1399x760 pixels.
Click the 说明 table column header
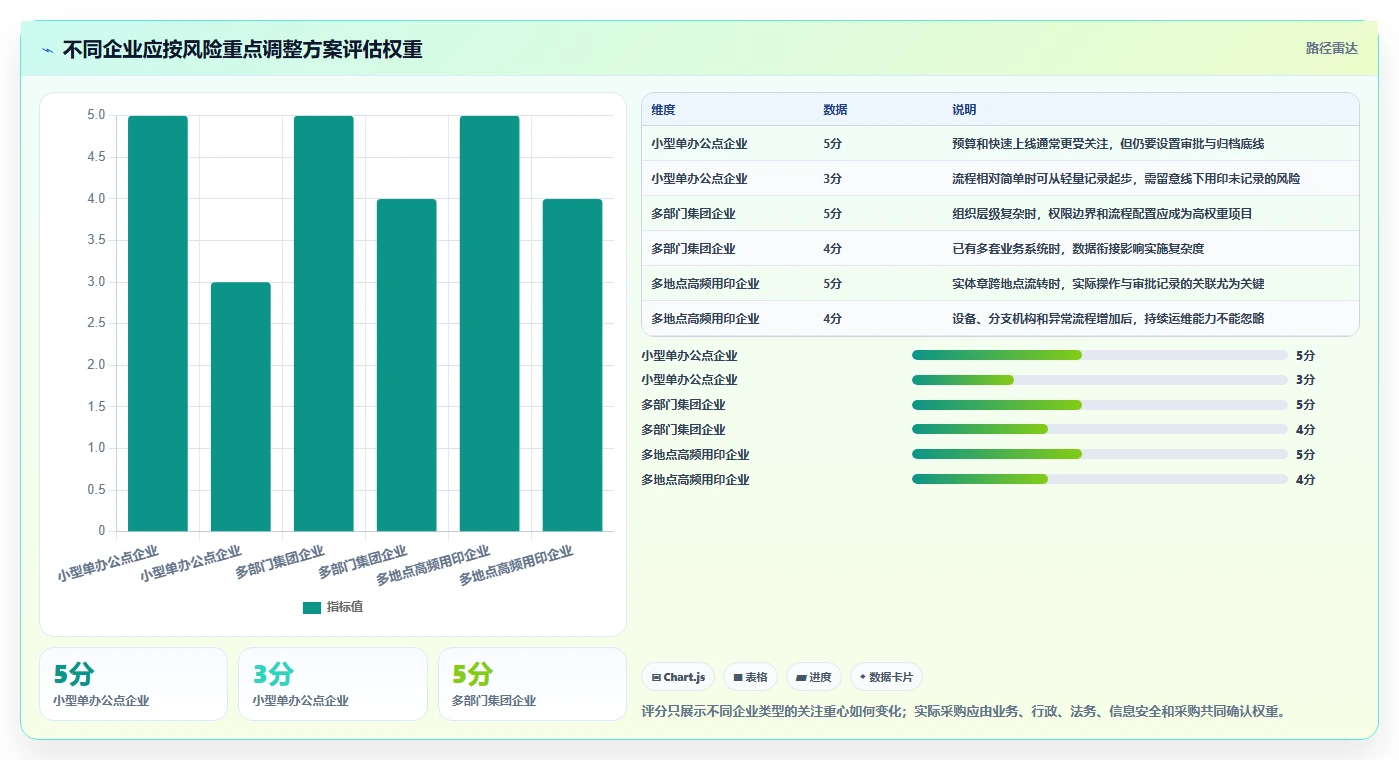point(964,110)
